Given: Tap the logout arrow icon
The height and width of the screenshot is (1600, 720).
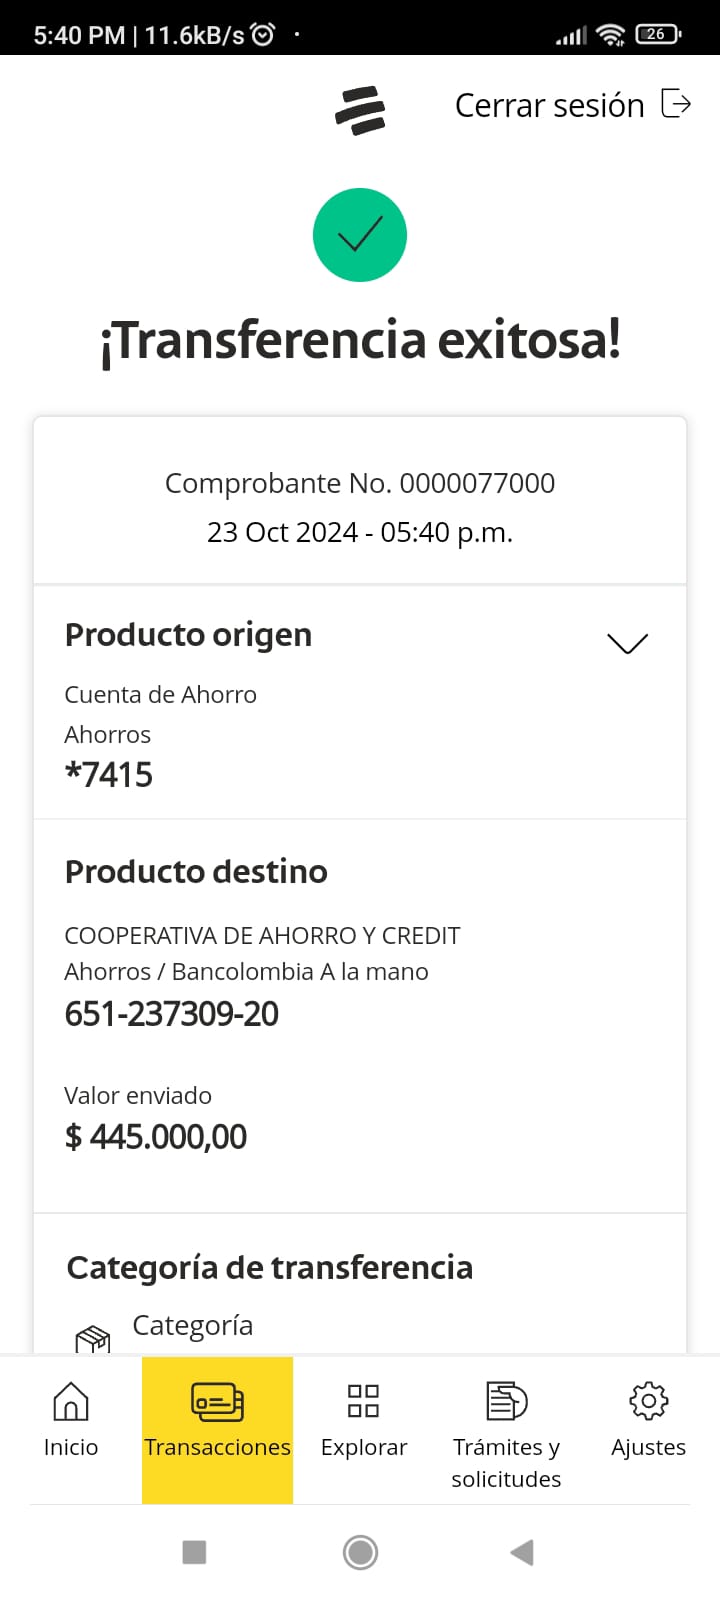Looking at the screenshot, I should pyautogui.click(x=676, y=104).
